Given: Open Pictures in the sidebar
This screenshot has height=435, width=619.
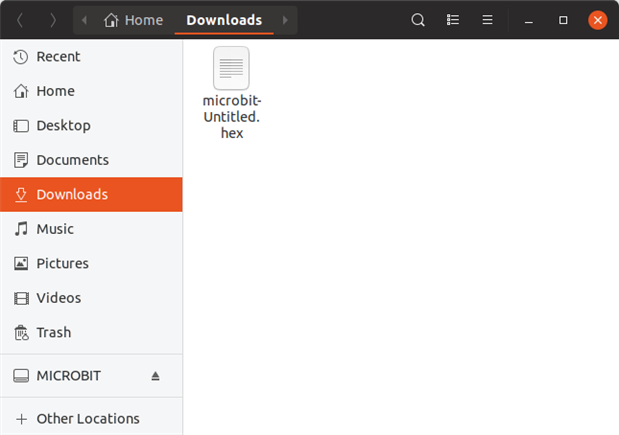Looking at the screenshot, I should [x=91, y=263].
